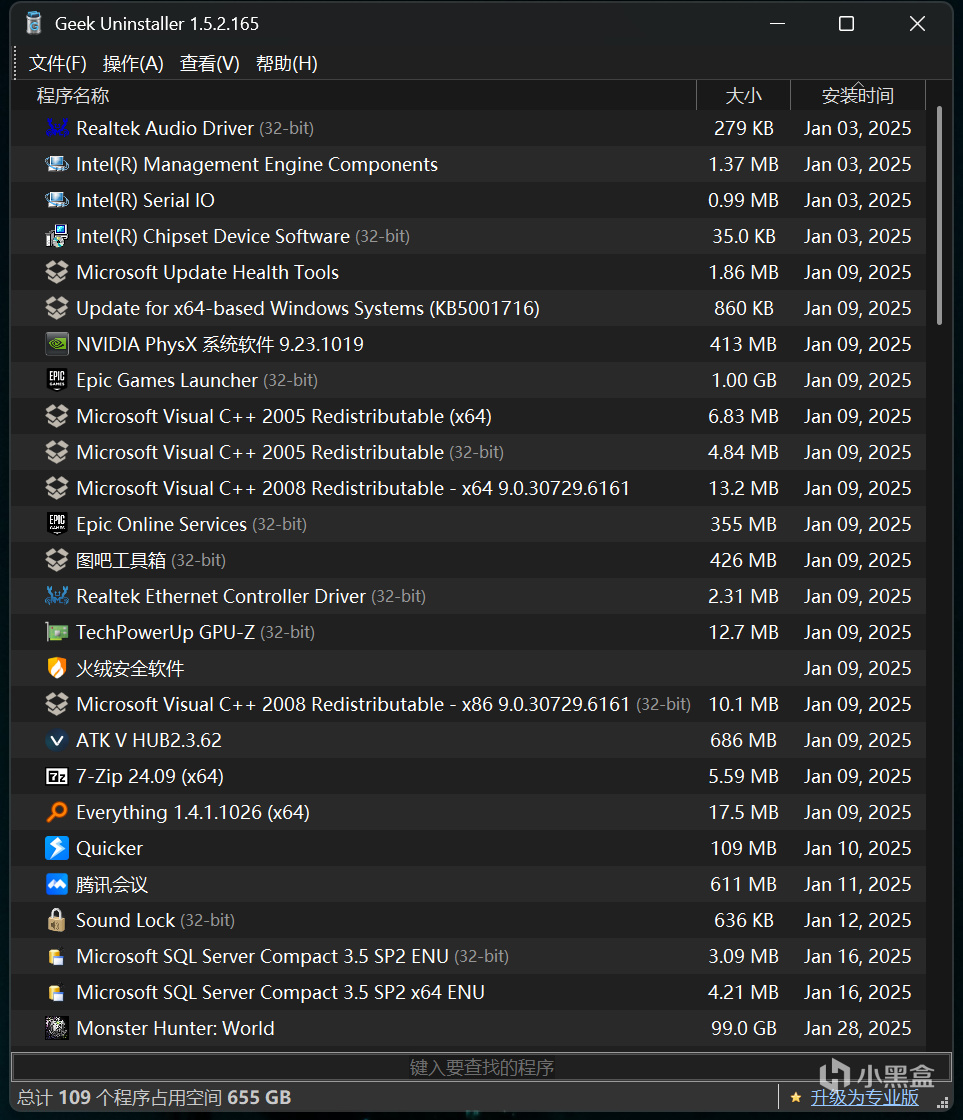963x1120 pixels.
Task: Open the 文件(F) menu
Action: point(58,64)
